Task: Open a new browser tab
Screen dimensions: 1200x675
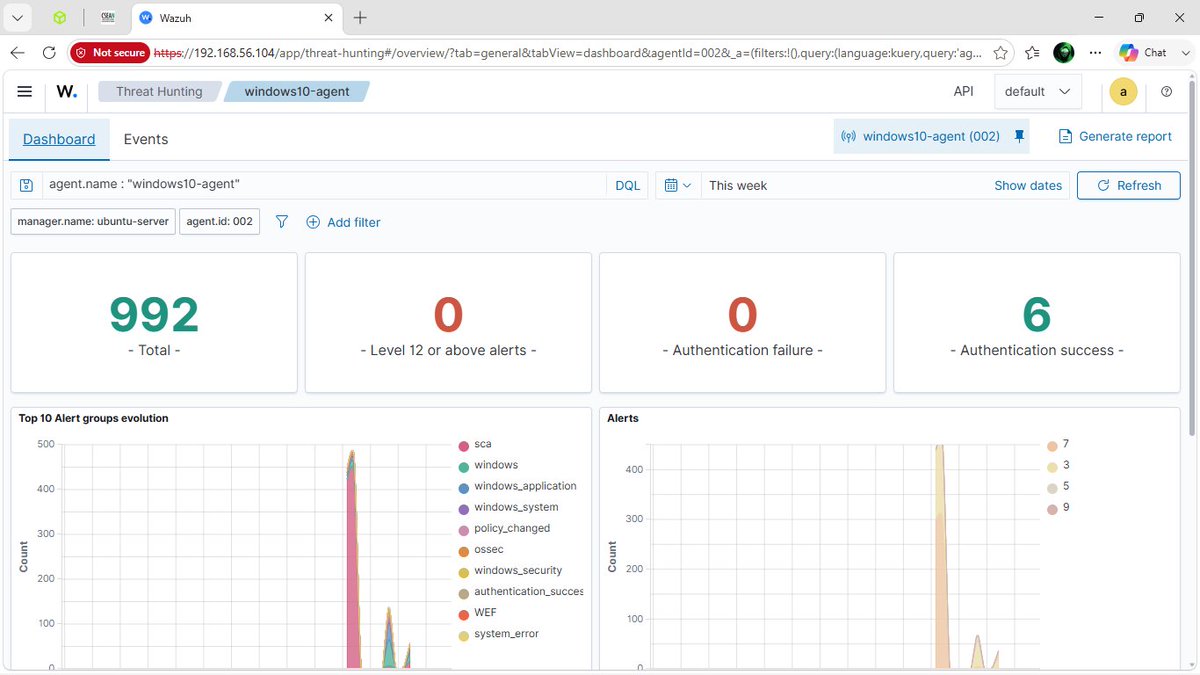Action: tap(360, 17)
